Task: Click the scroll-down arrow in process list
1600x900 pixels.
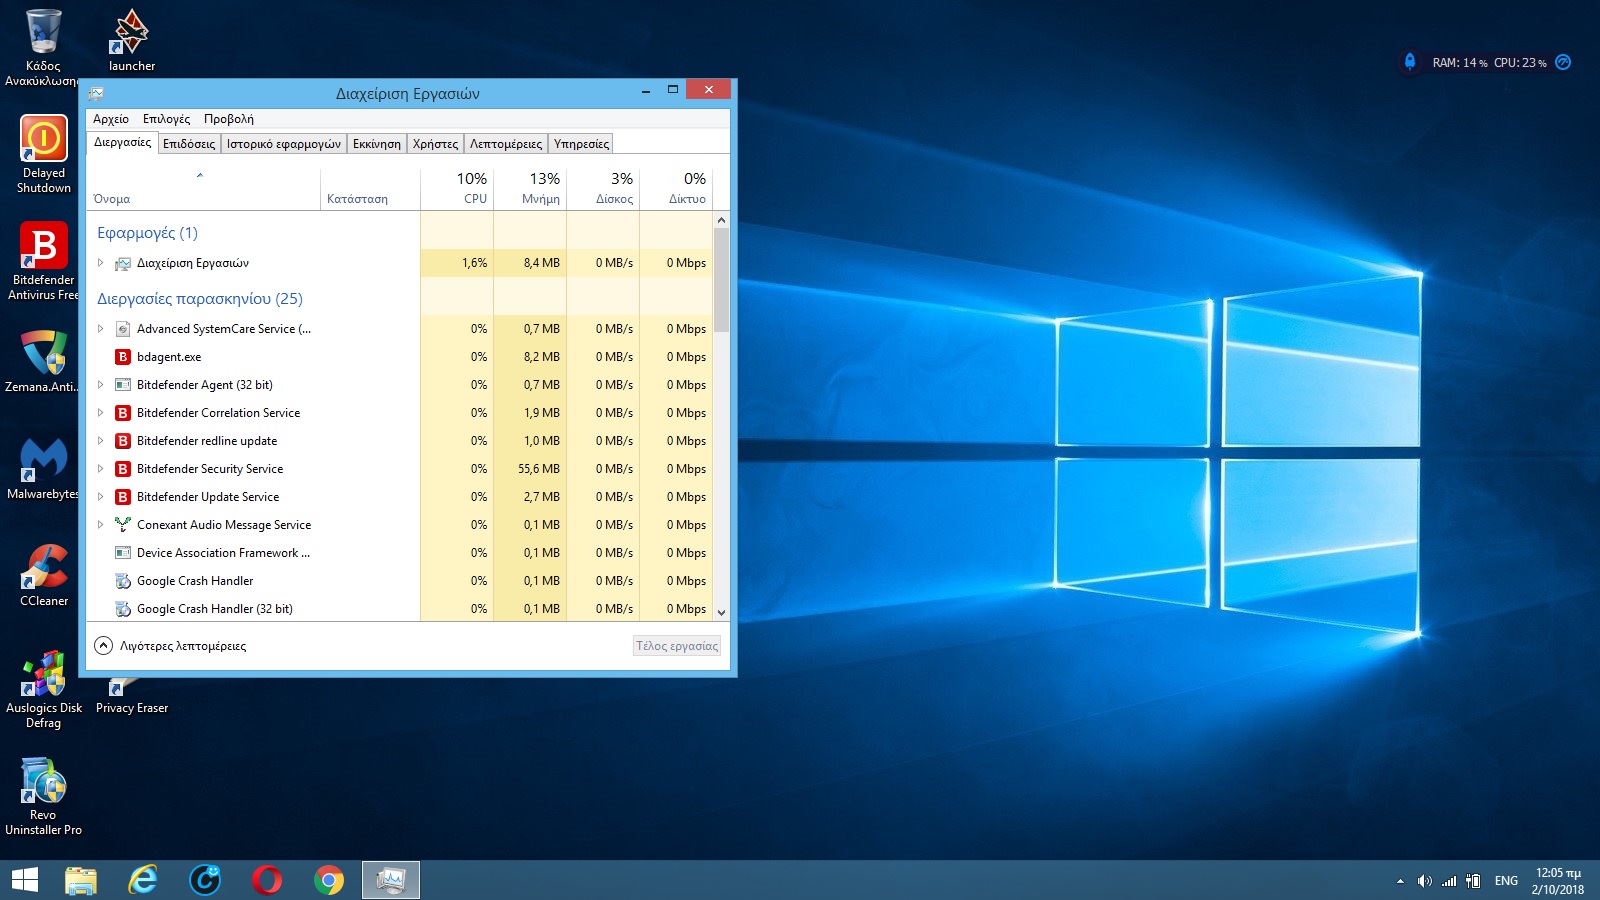Action: (x=721, y=612)
